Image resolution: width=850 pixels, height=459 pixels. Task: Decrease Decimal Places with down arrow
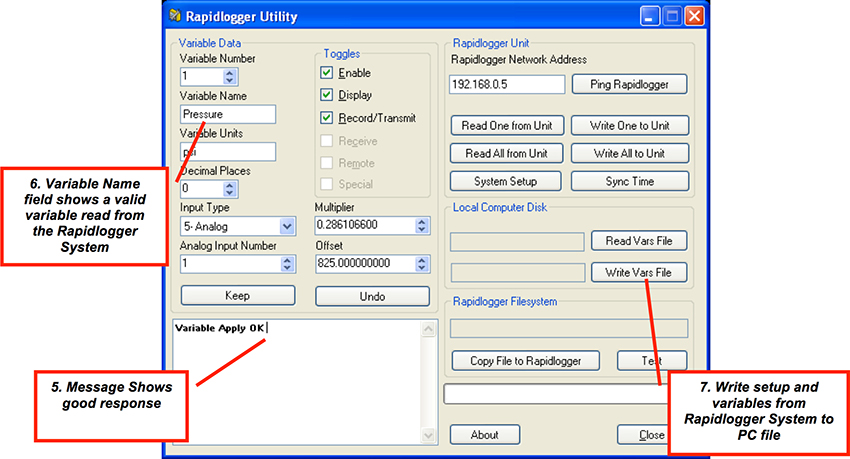(230, 192)
